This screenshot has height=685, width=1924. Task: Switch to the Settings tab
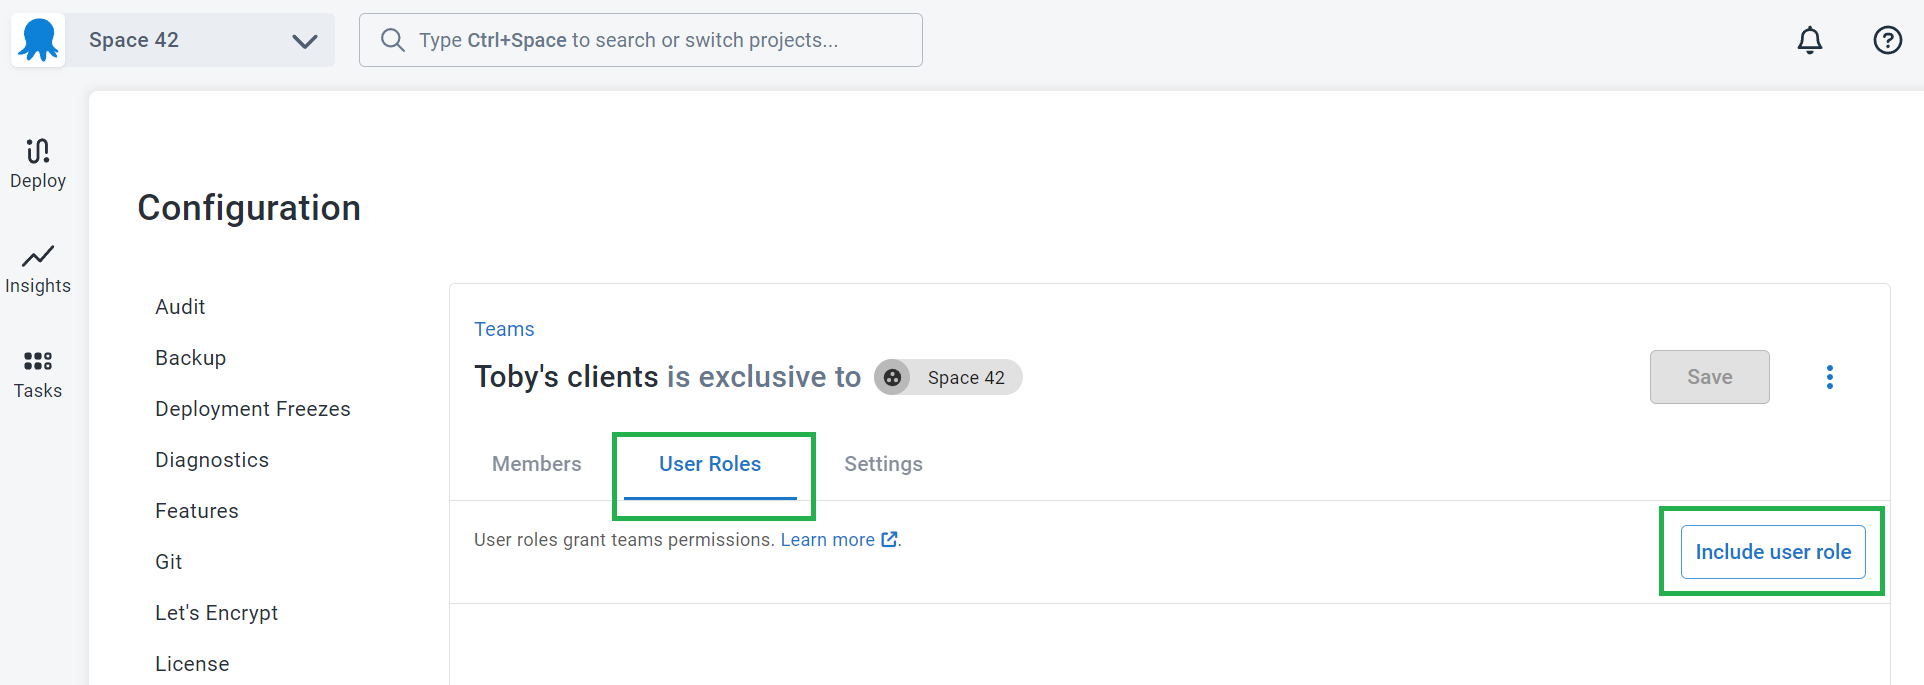point(883,464)
